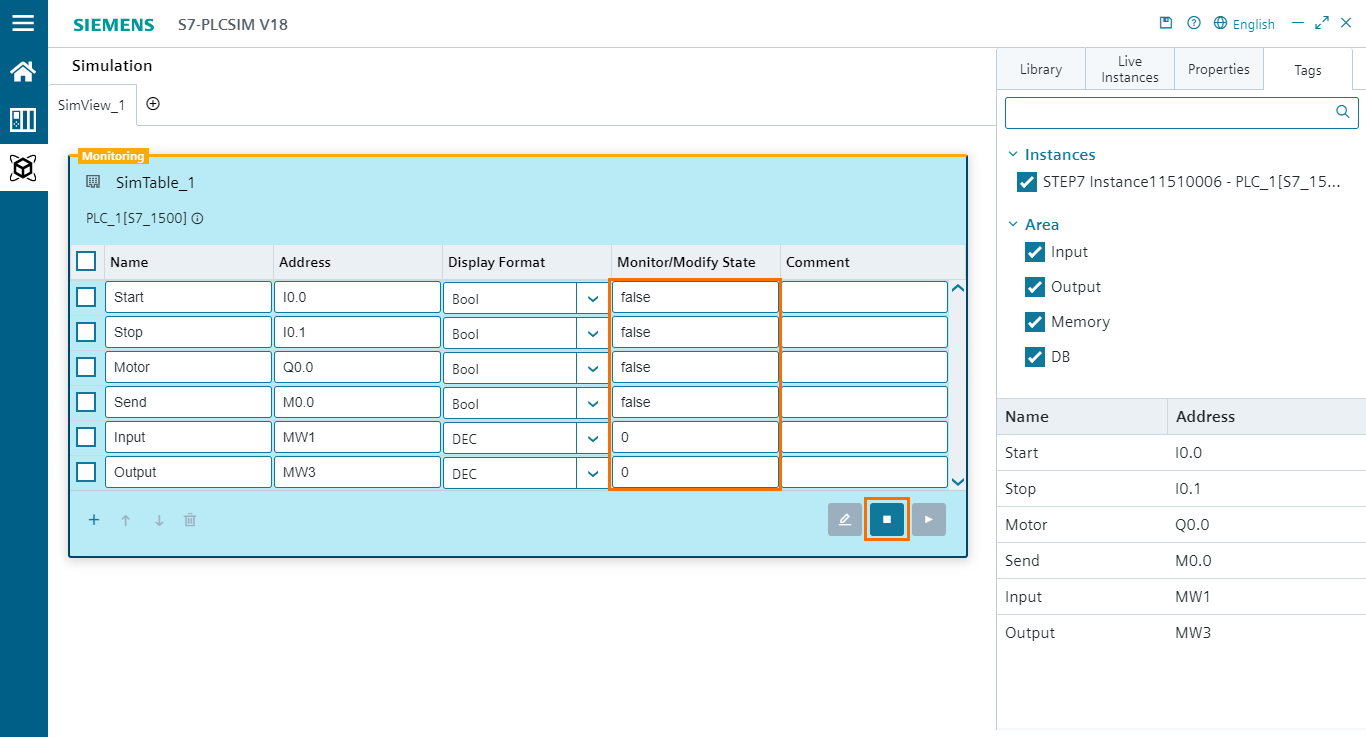This screenshot has height=737, width=1366.
Task: Save the project using the save icon
Action: (x=1166, y=22)
